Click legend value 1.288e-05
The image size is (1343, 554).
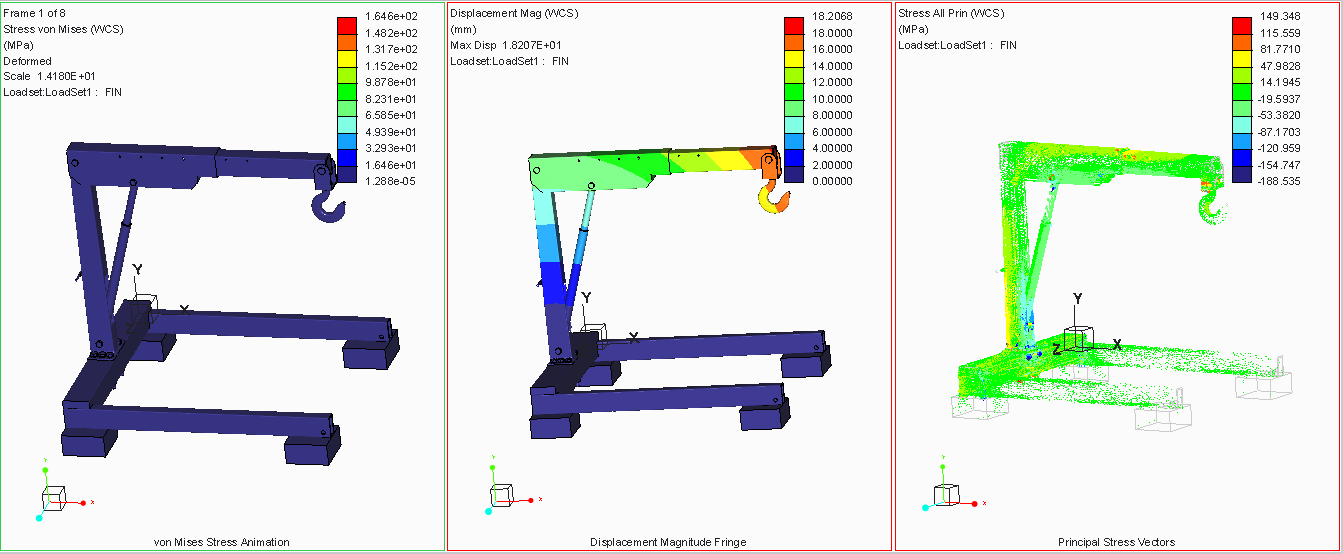point(392,181)
